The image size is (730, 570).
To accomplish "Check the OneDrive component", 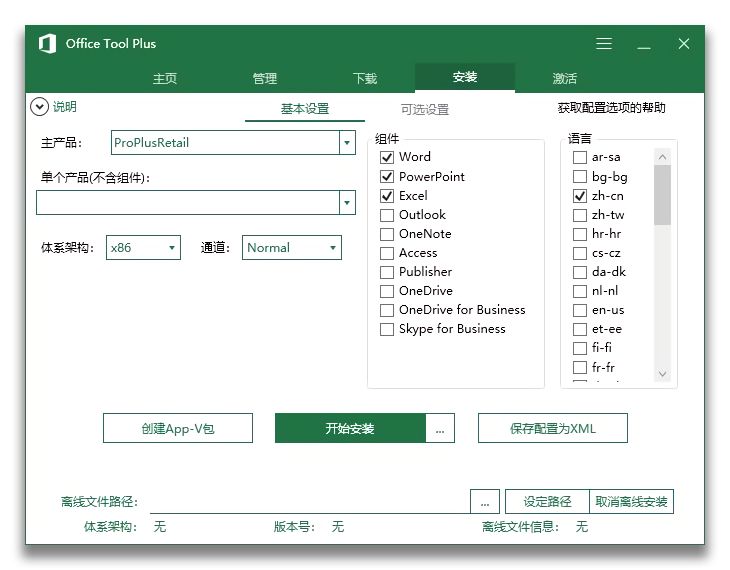I will [x=387, y=291].
